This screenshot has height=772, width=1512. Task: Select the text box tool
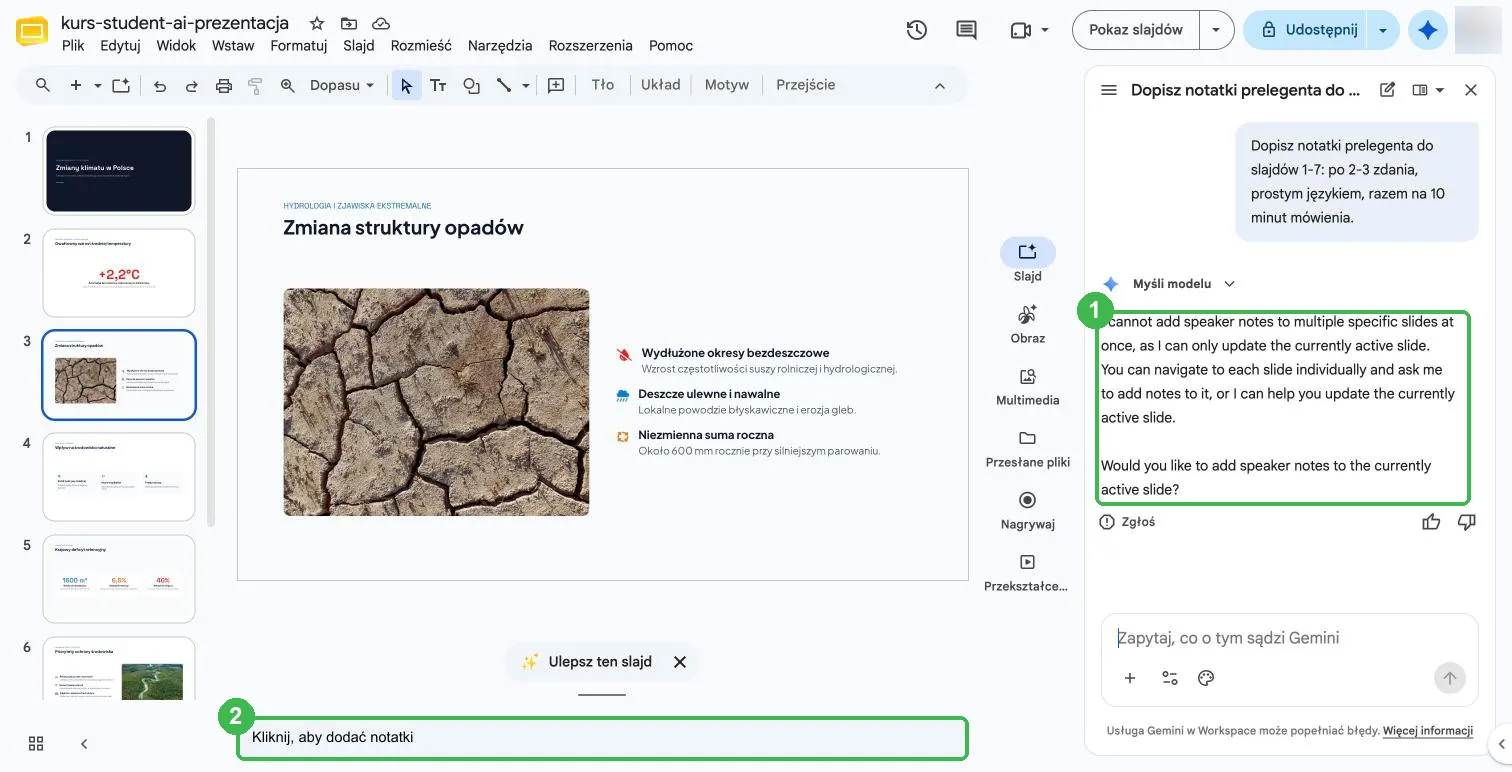(x=438, y=86)
